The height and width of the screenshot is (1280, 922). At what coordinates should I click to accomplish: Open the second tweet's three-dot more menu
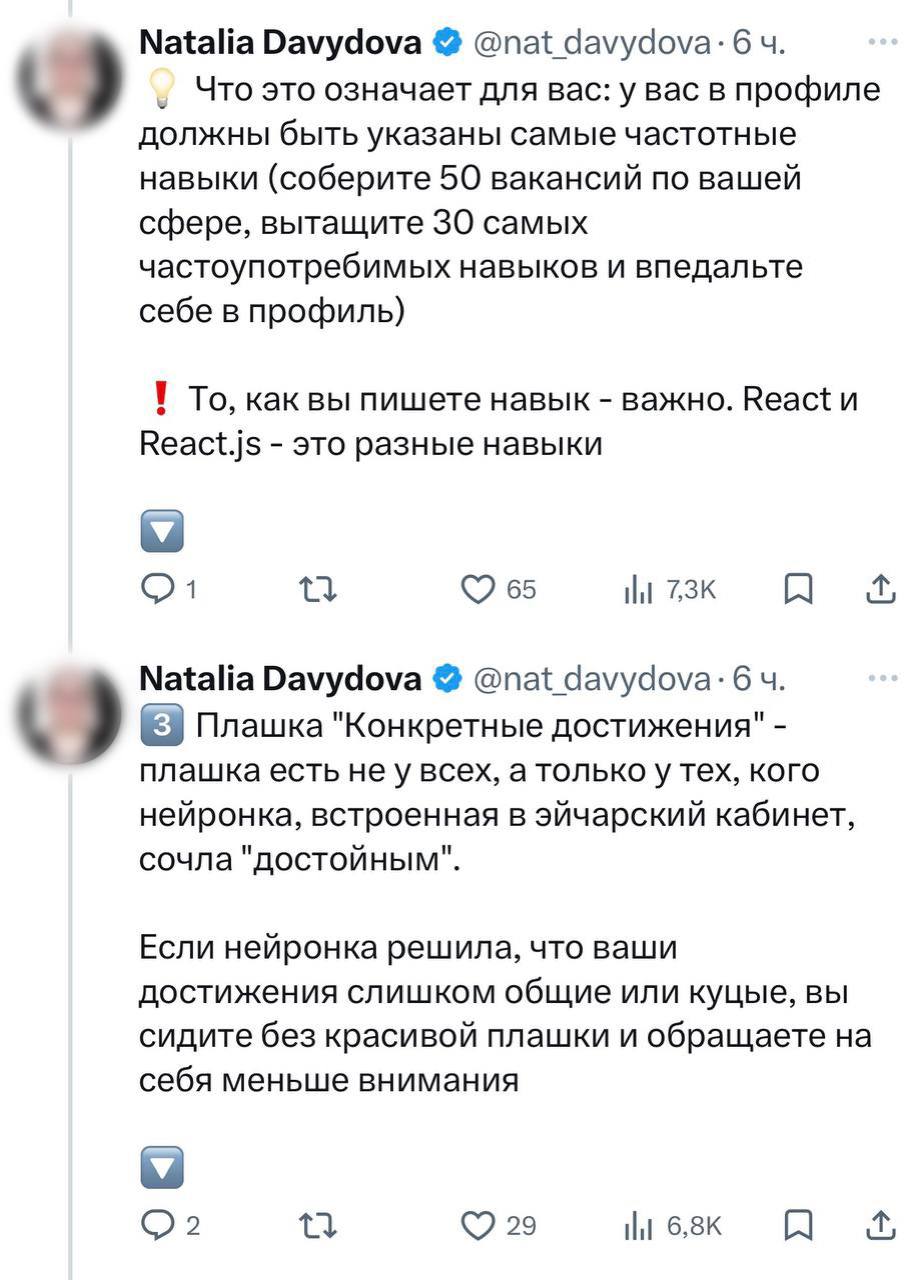[x=883, y=678]
